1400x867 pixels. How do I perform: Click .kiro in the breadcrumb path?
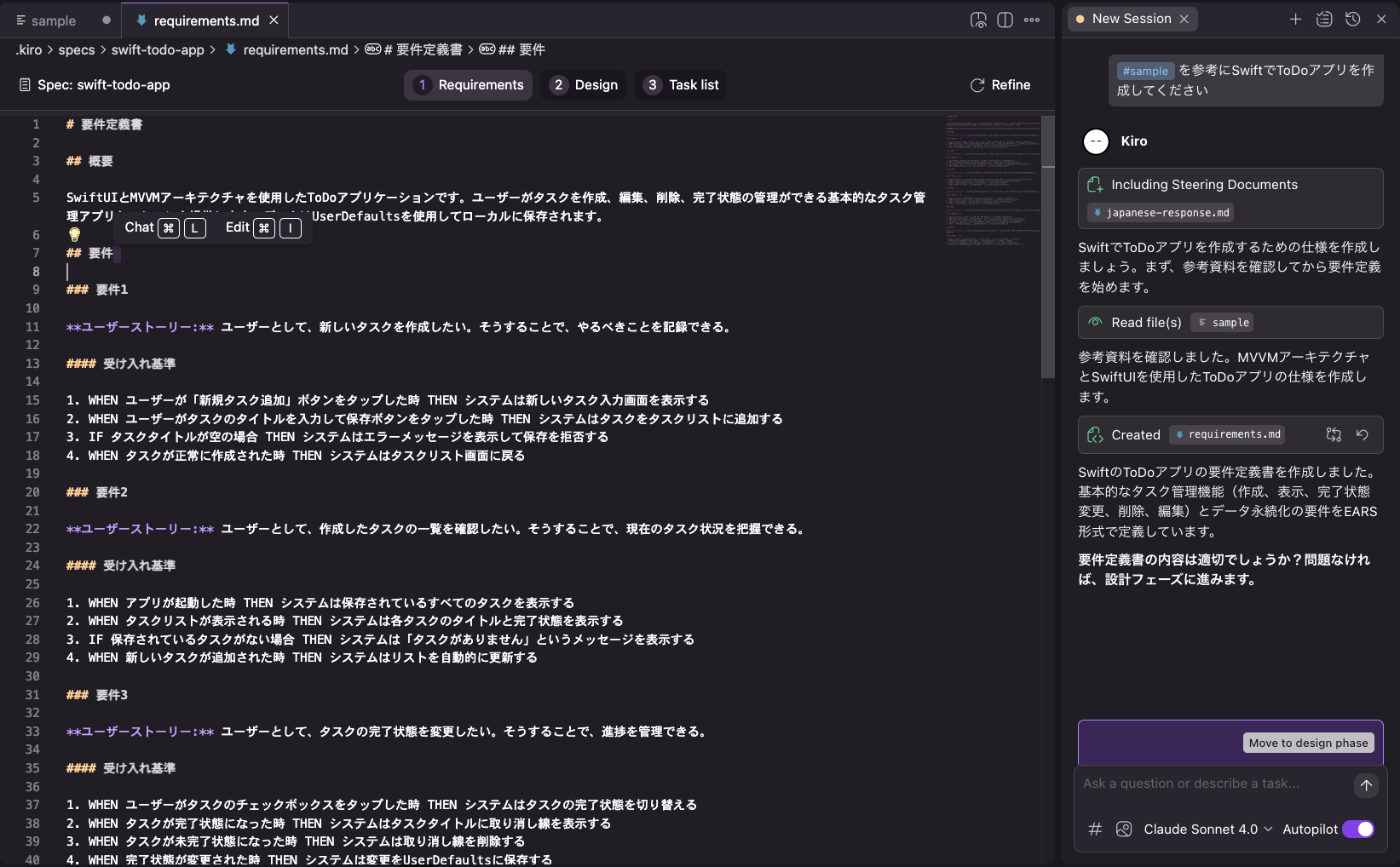(29, 49)
